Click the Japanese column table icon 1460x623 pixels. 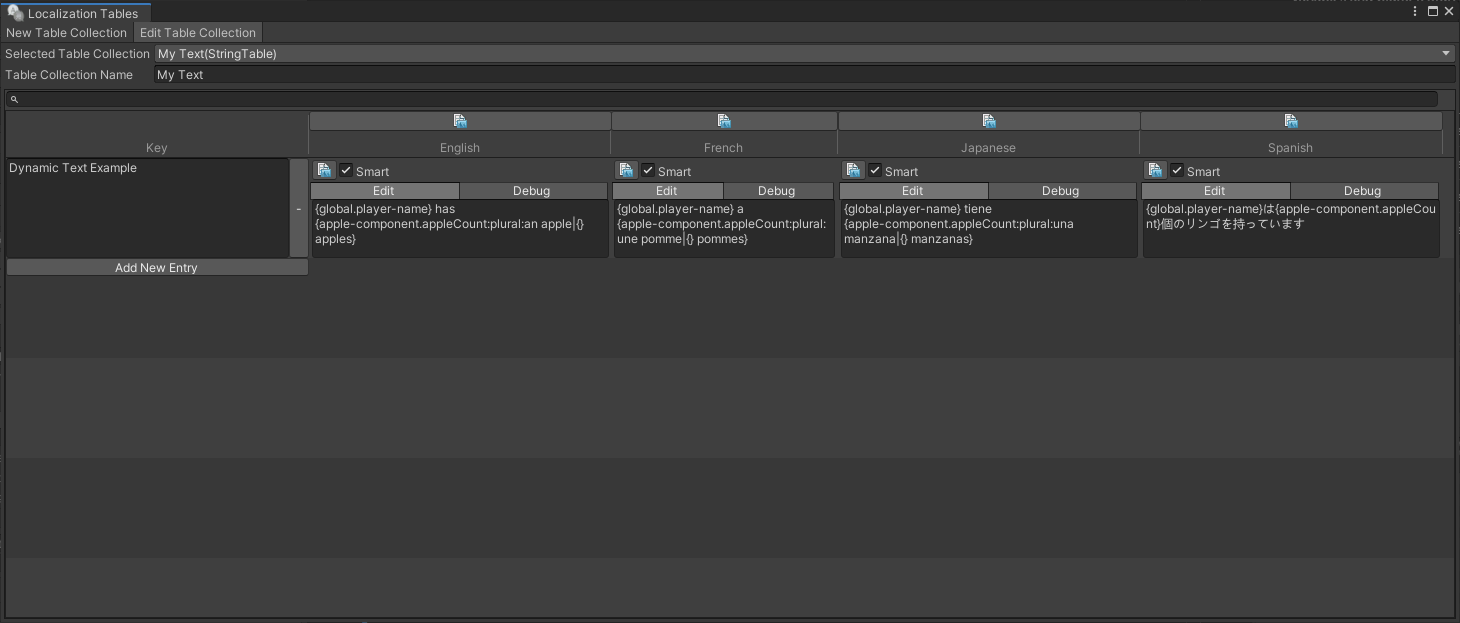989,121
